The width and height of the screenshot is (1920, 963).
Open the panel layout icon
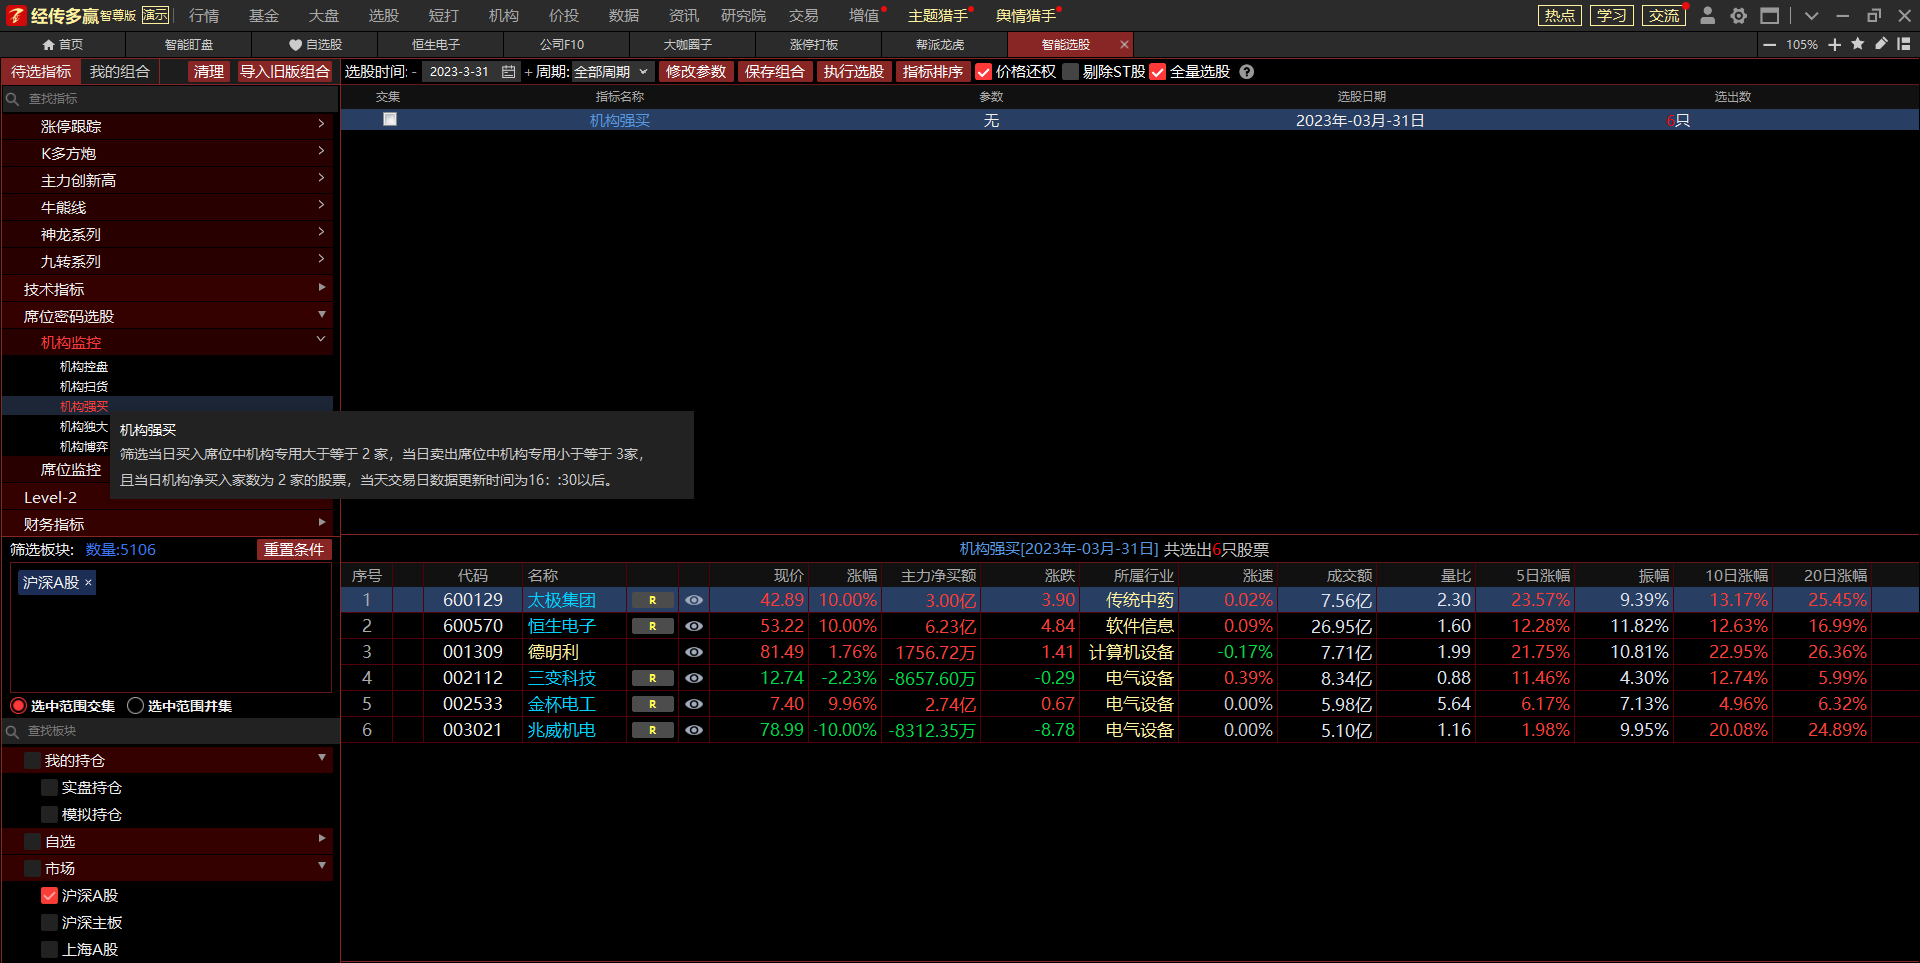tap(1903, 44)
